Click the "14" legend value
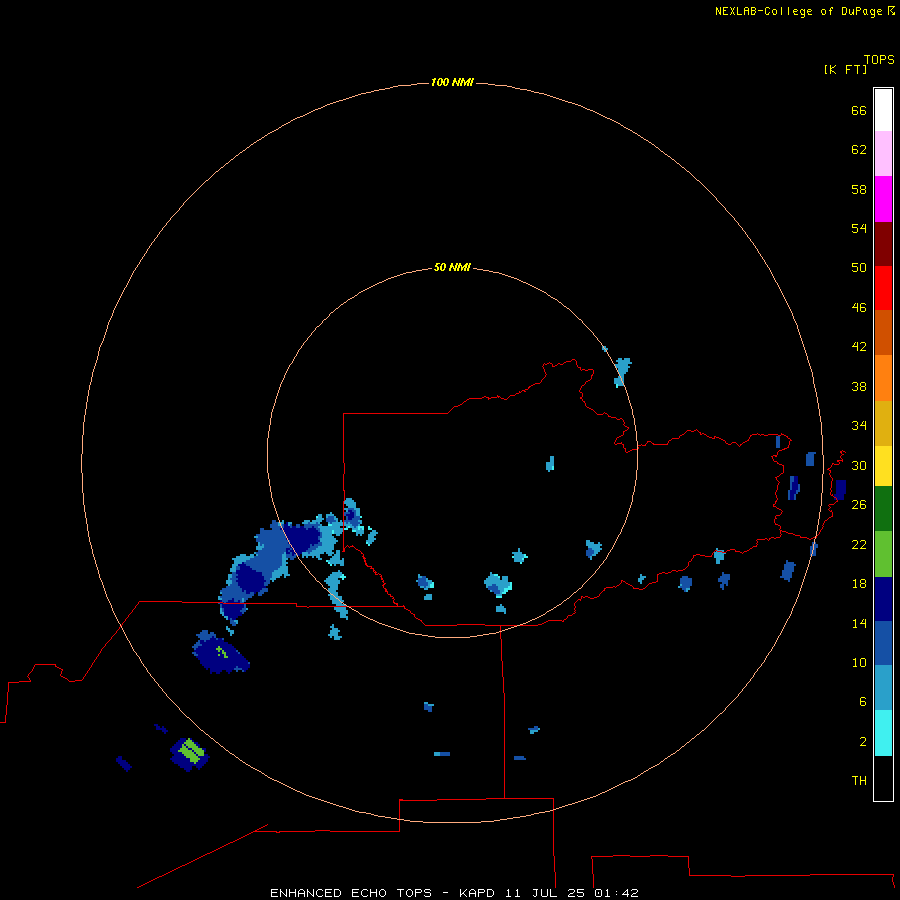The height and width of the screenshot is (900, 900). point(859,623)
